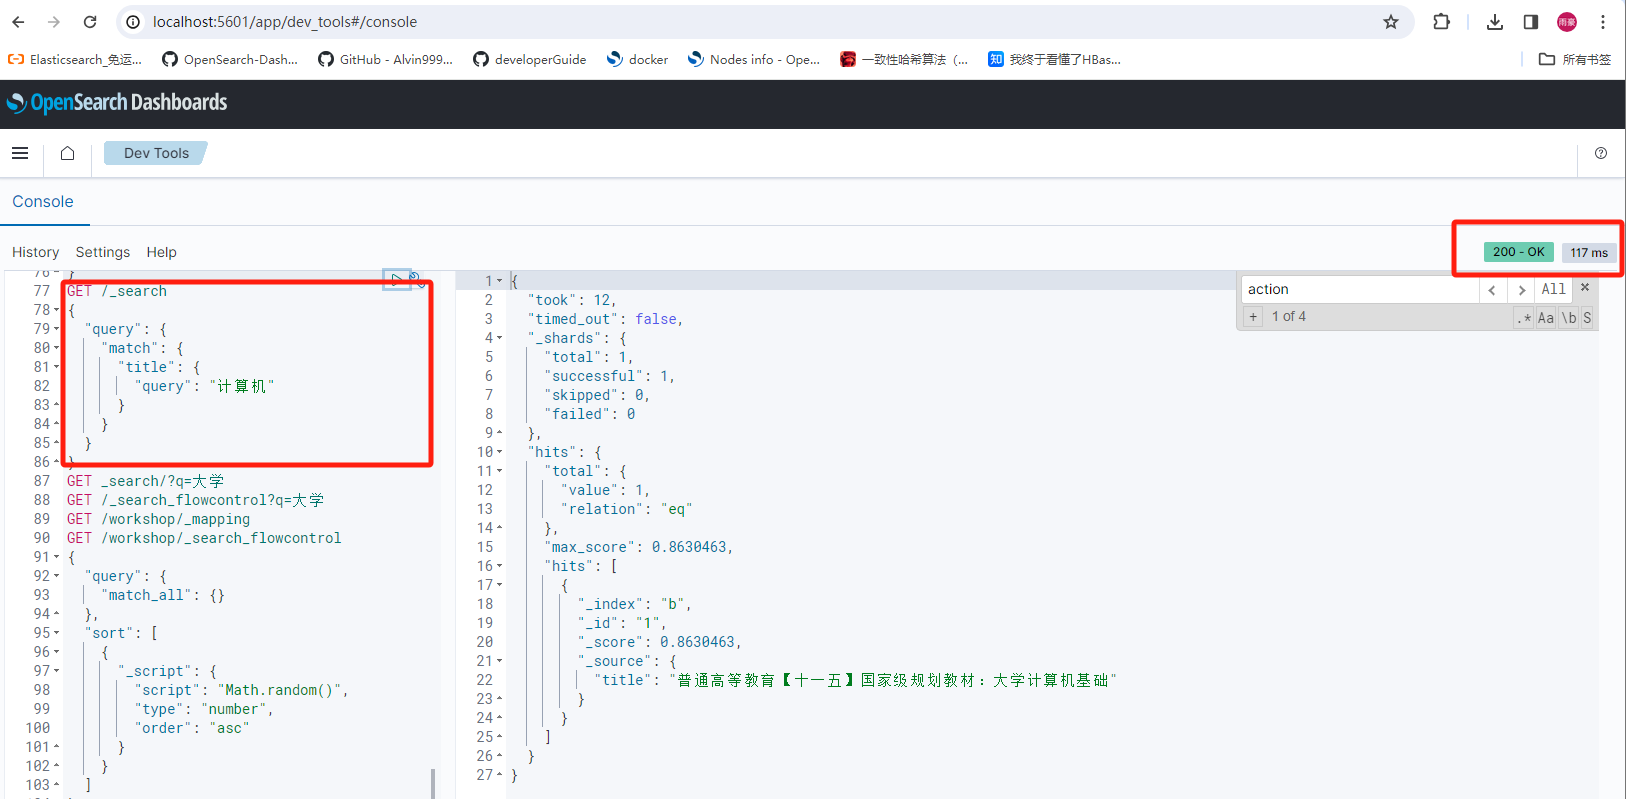Open the Settings menu
This screenshot has height=799, width=1626.
point(103,252)
